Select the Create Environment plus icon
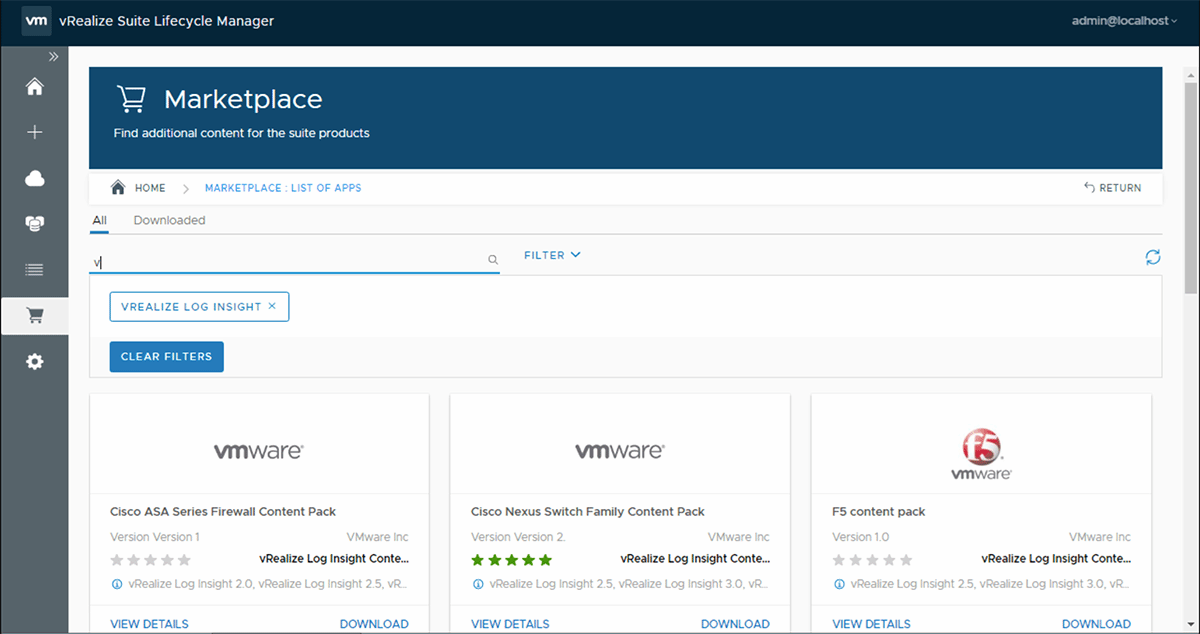 click(34, 131)
